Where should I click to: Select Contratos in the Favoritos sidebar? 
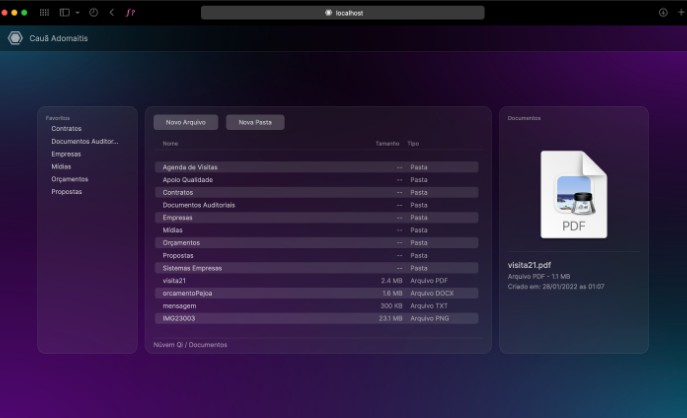(x=67, y=129)
